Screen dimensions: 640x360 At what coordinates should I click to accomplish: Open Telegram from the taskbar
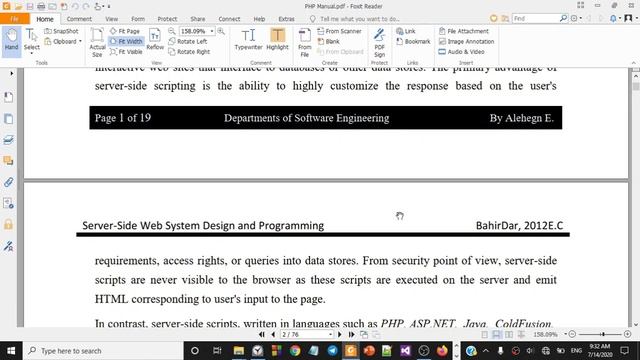[x=333, y=351]
